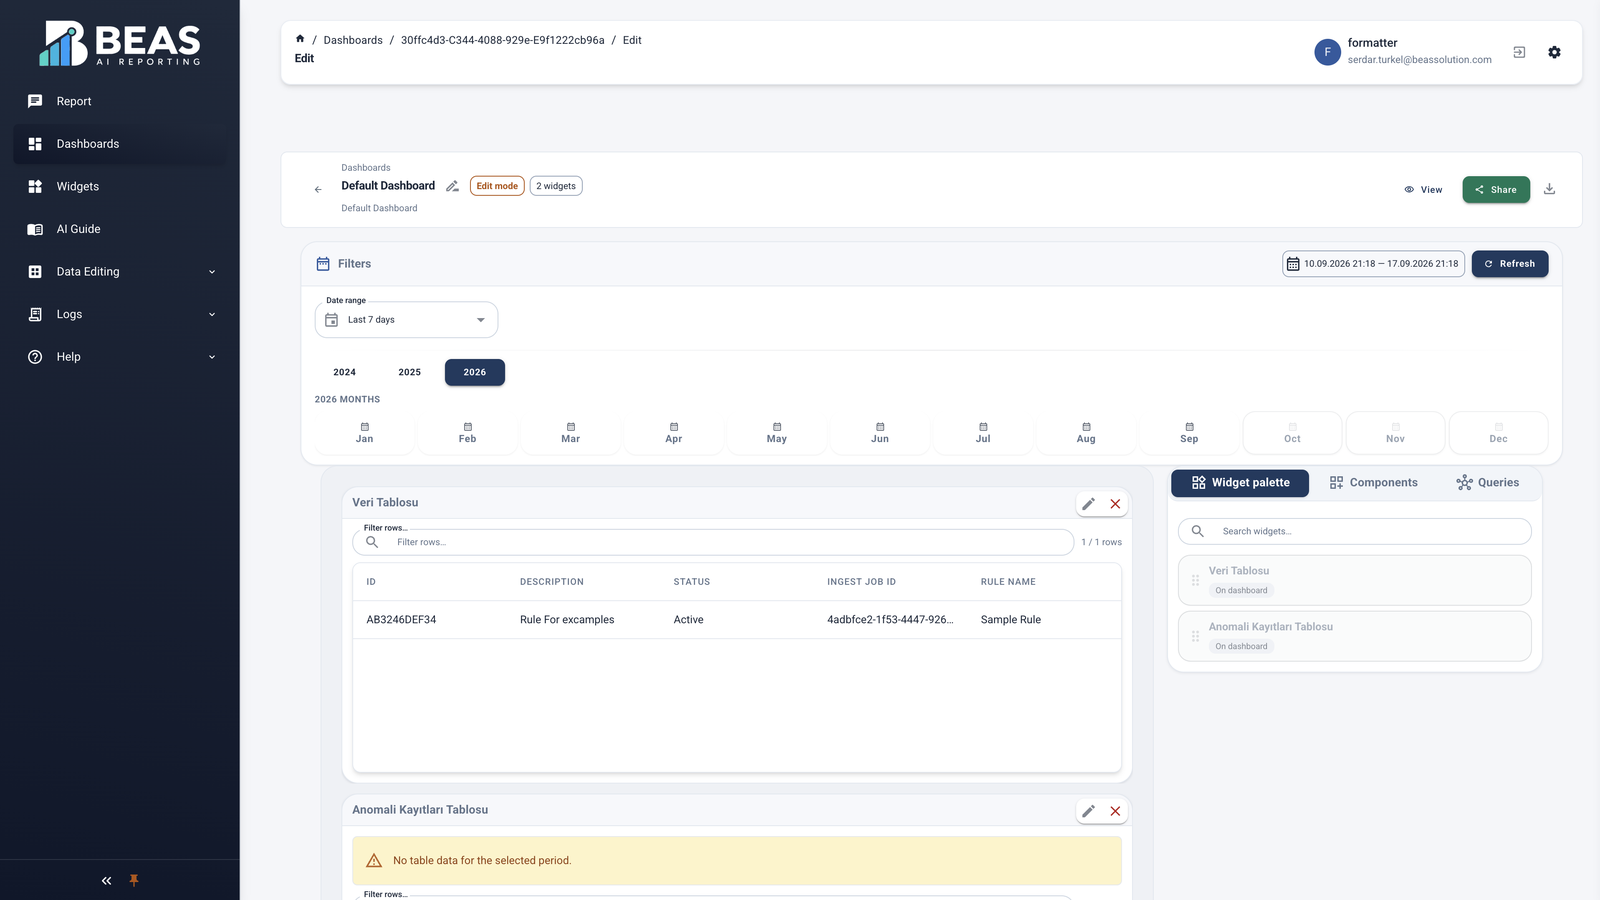Viewport: 1600px width, 900px height.
Task: Select the Jun month
Action: tap(880, 433)
